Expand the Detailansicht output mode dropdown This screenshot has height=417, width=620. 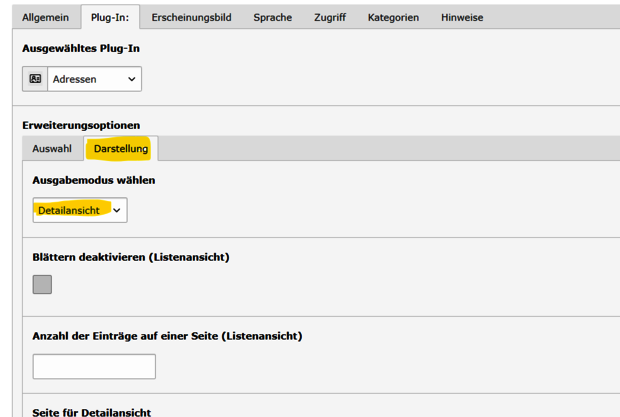pyautogui.click(x=80, y=210)
